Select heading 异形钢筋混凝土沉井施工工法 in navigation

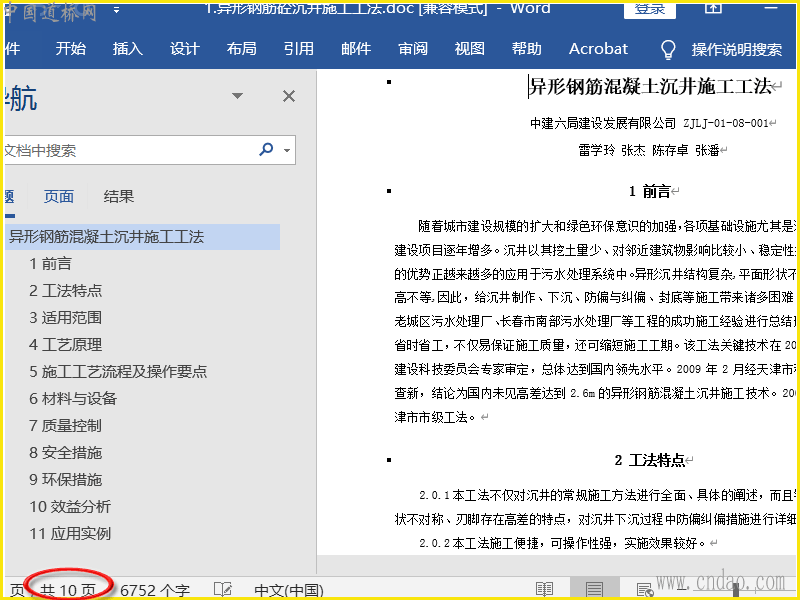pos(142,237)
